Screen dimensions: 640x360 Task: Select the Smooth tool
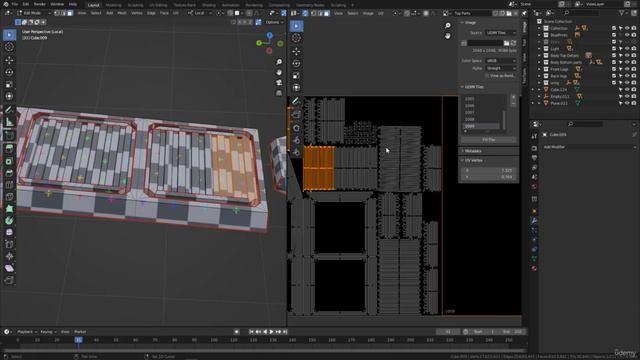(x=9, y=232)
